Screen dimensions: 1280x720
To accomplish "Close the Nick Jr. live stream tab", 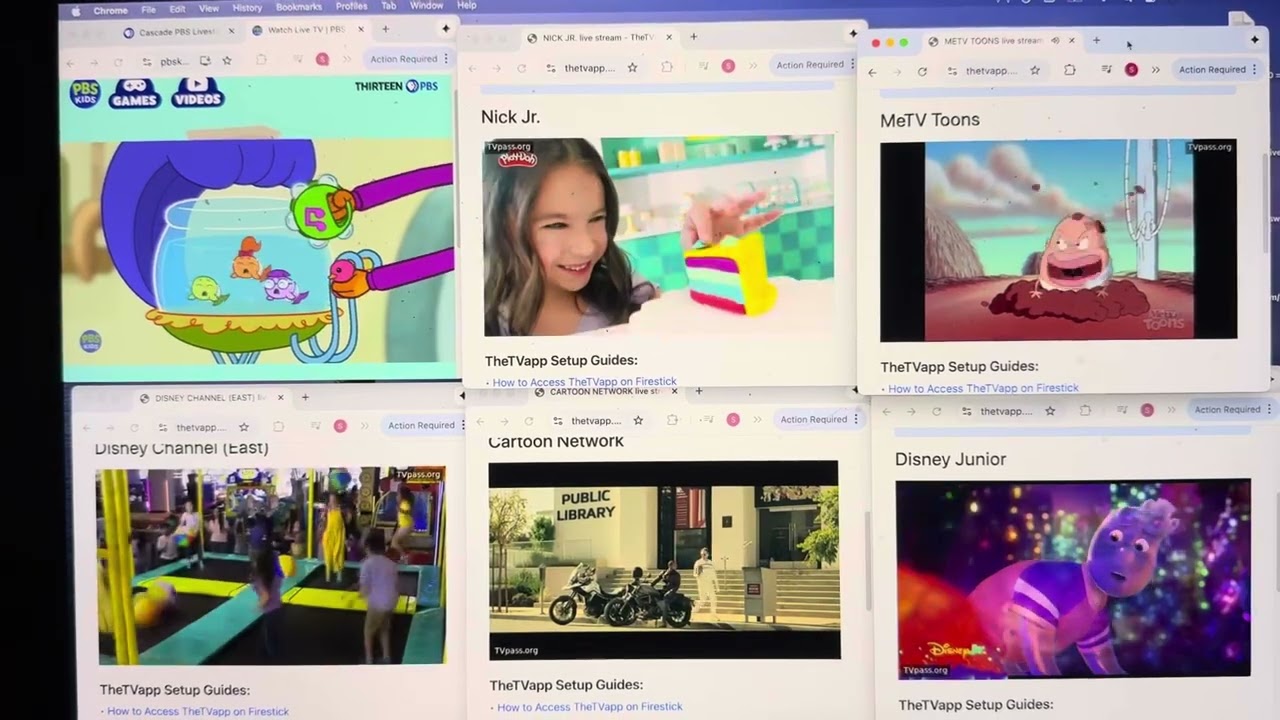I will (669, 37).
